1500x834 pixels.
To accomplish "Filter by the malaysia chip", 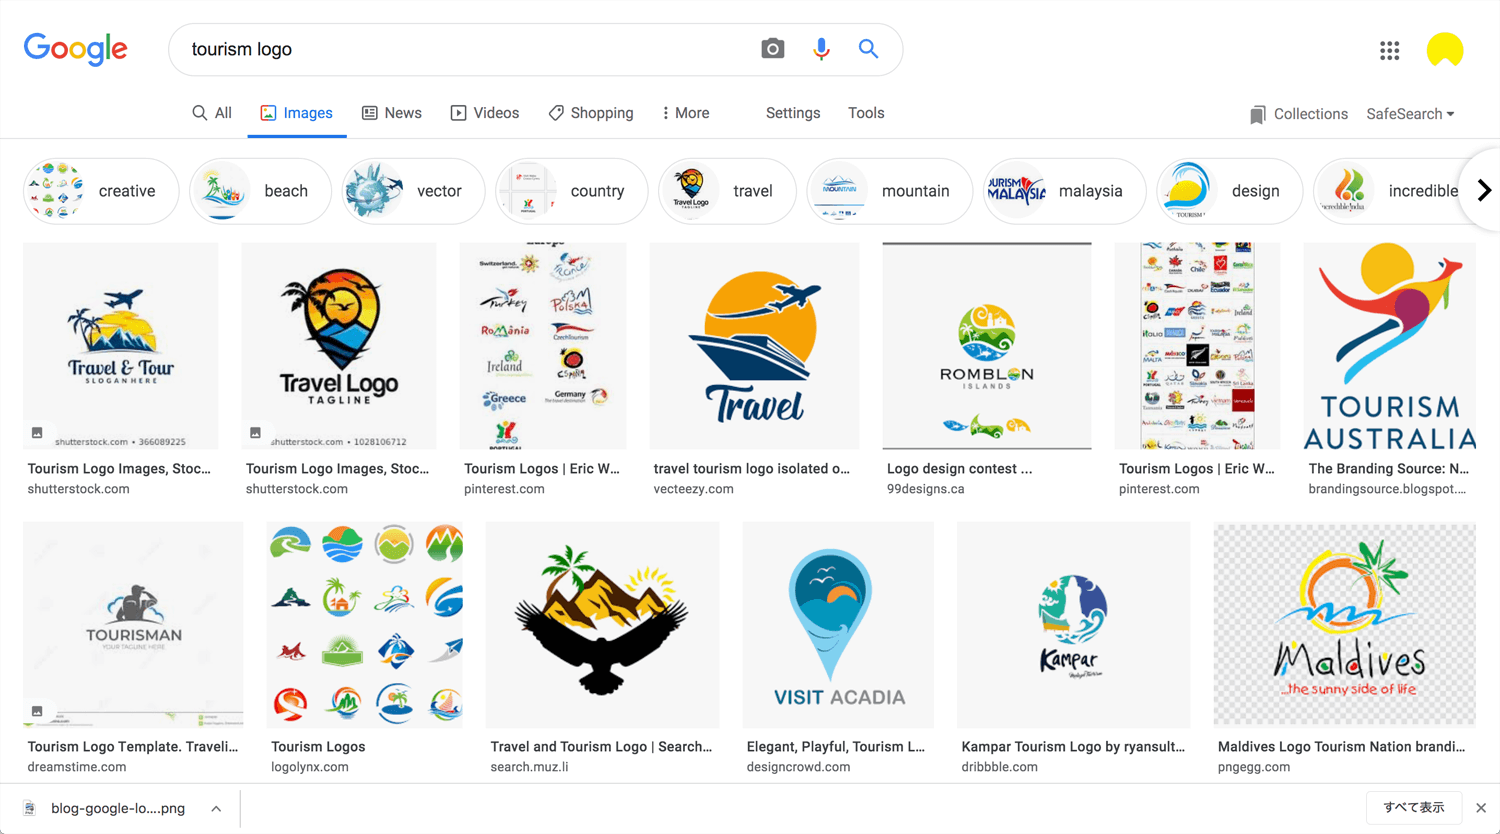I will (x=1064, y=191).
